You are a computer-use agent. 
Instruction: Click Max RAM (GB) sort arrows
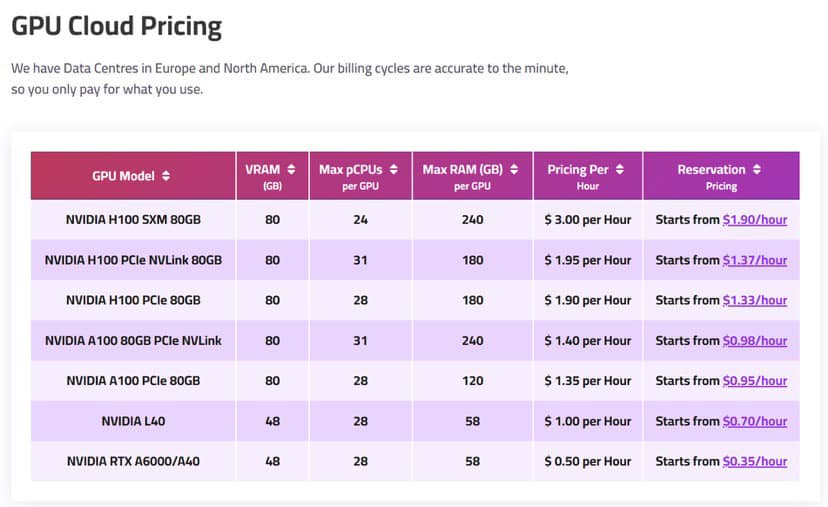tap(513, 169)
